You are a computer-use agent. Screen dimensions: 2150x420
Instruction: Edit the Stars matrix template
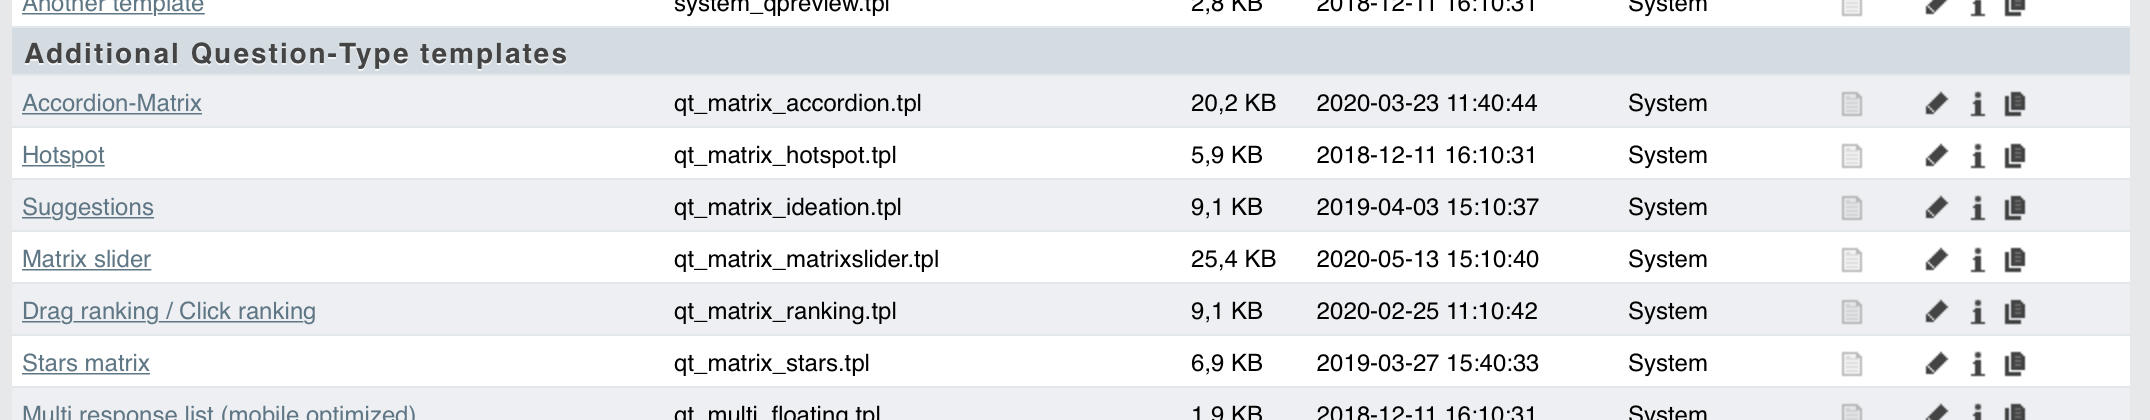(x=1936, y=364)
